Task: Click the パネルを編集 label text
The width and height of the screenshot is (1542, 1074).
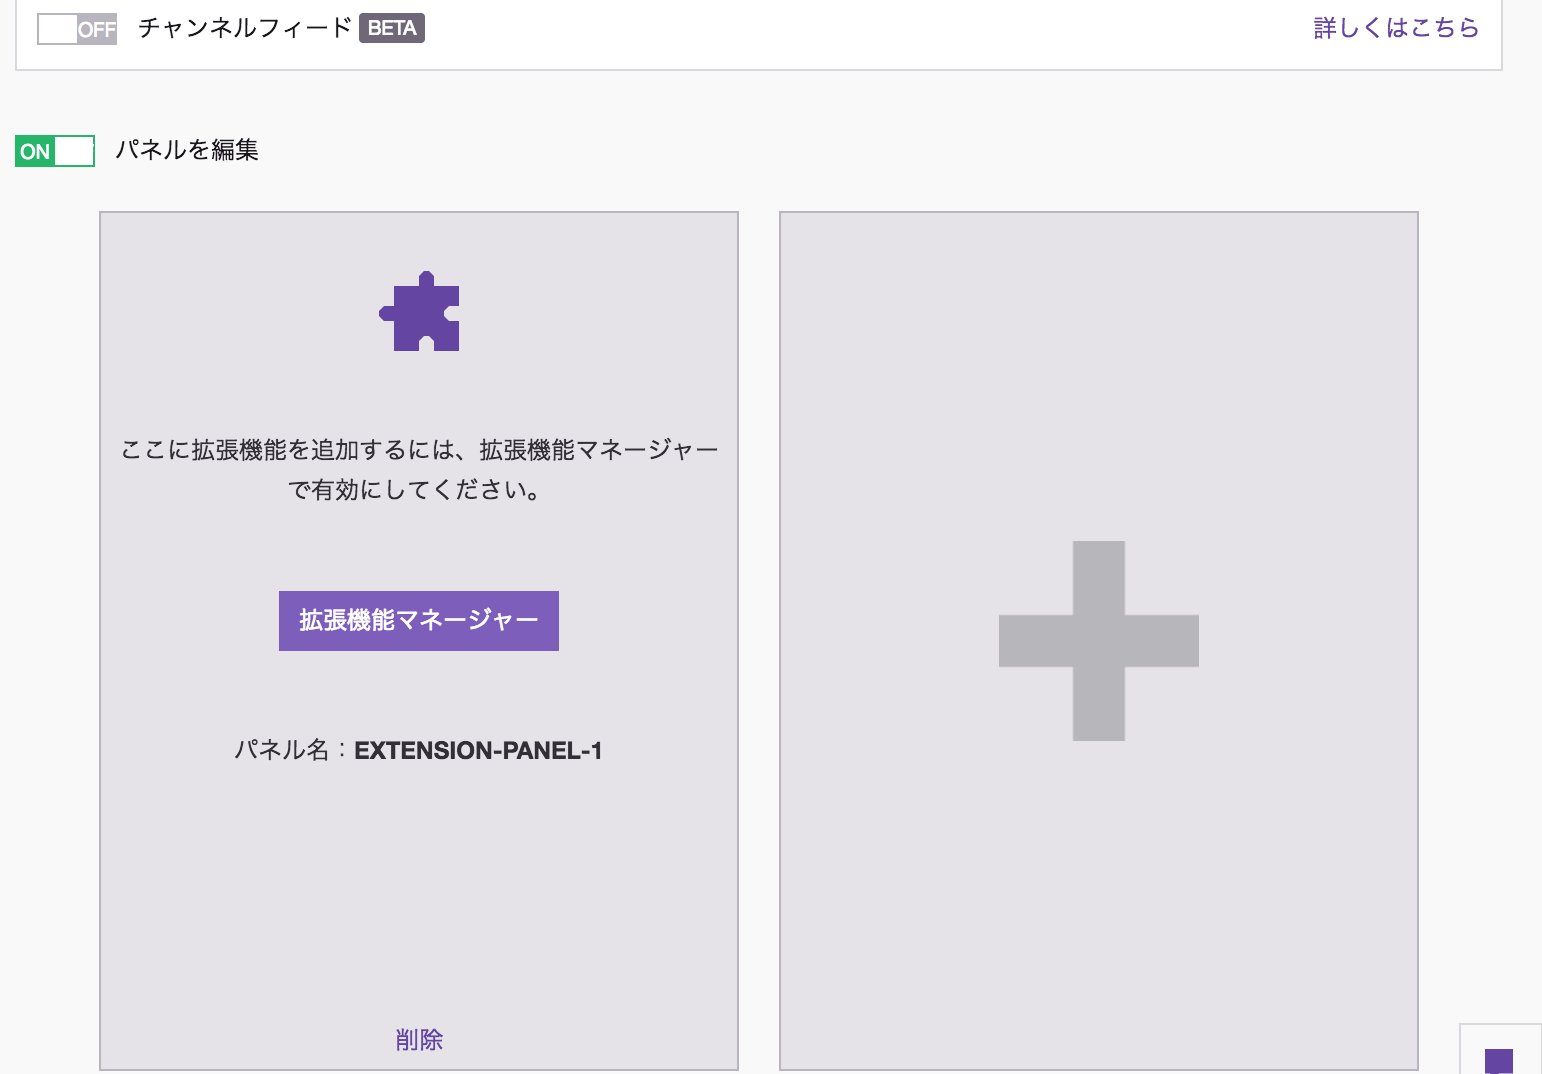Action: coord(187,150)
